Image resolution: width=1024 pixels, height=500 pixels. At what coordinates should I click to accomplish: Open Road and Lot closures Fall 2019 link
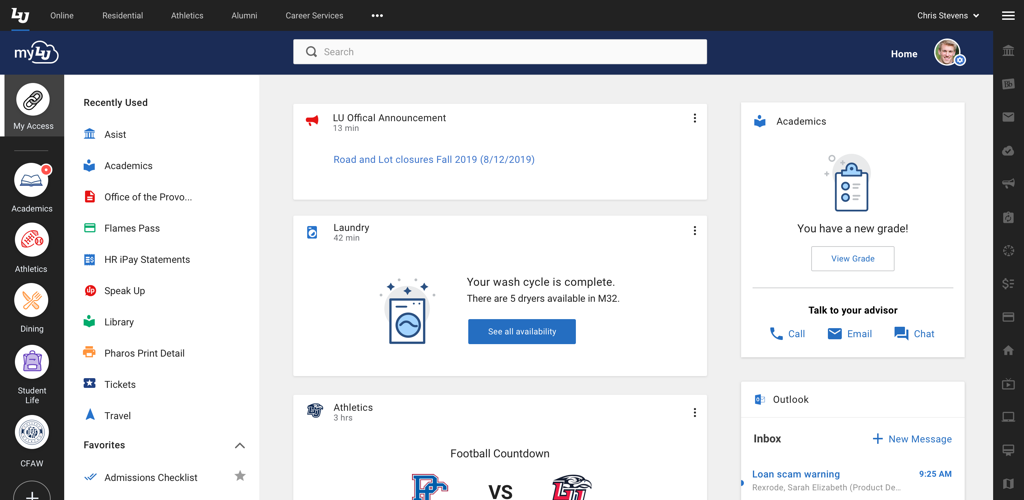pyautogui.click(x=434, y=159)
